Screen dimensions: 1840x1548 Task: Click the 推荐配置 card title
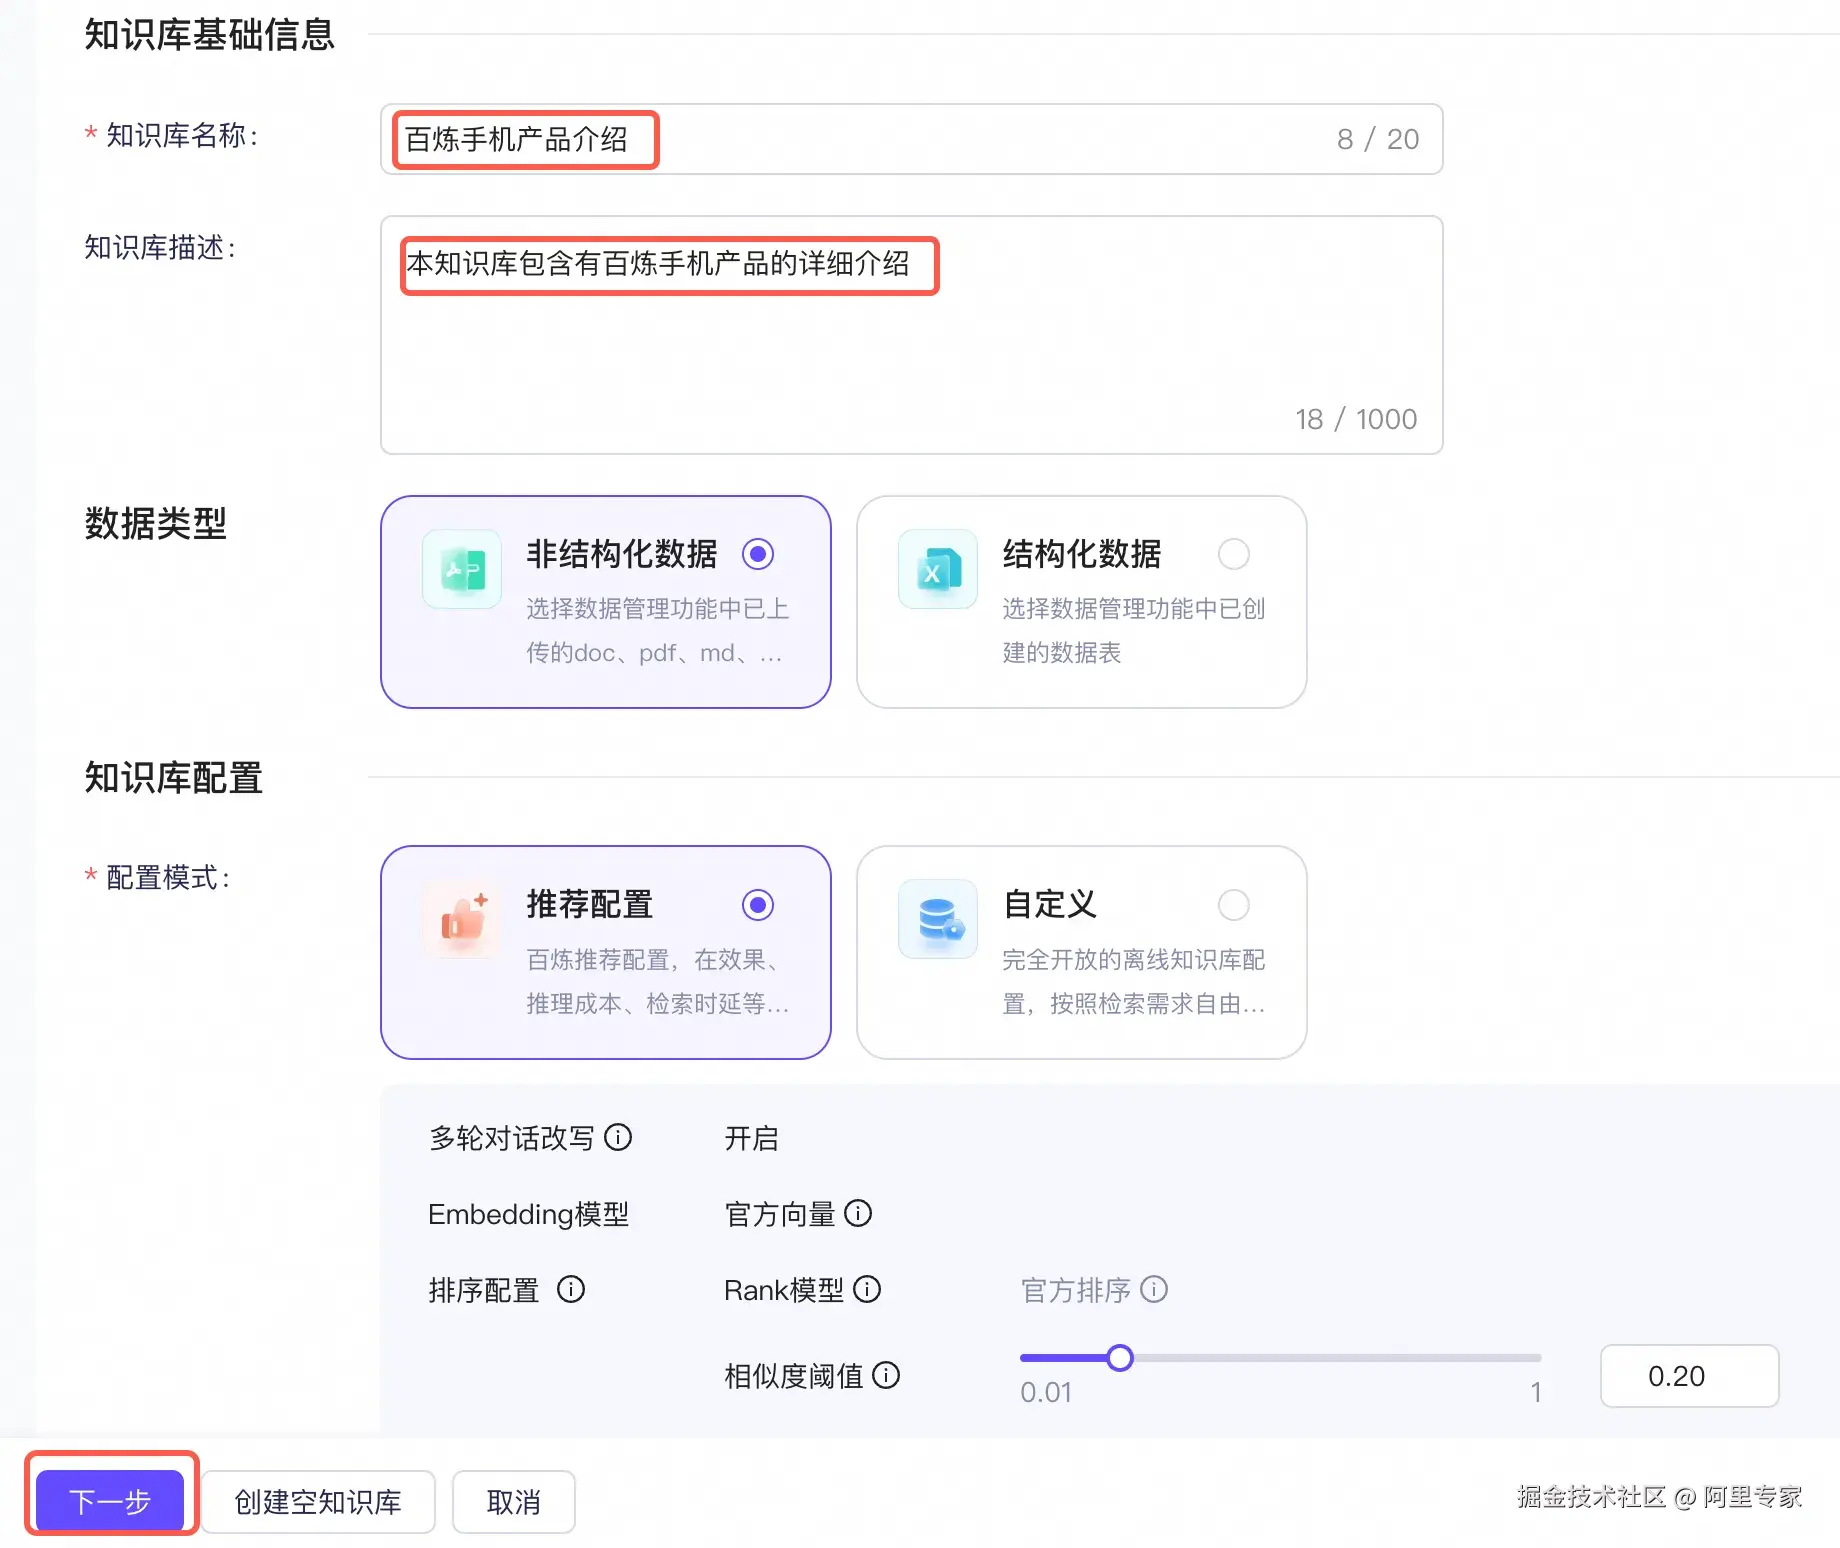[590, 904]
